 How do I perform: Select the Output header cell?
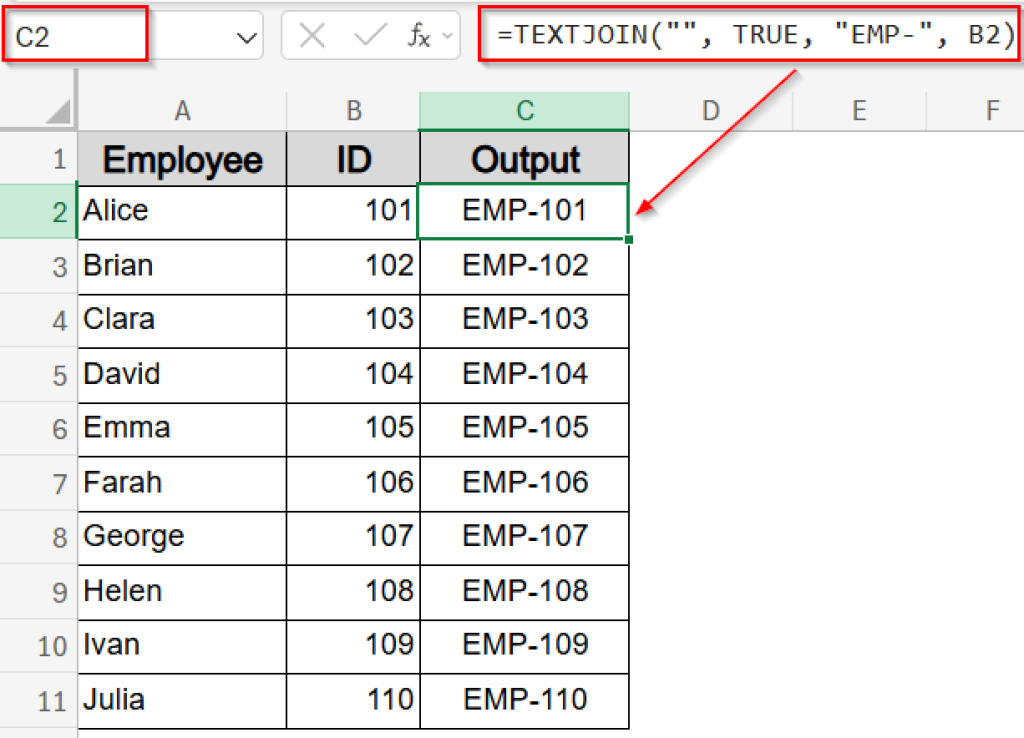tap(524, 158)
